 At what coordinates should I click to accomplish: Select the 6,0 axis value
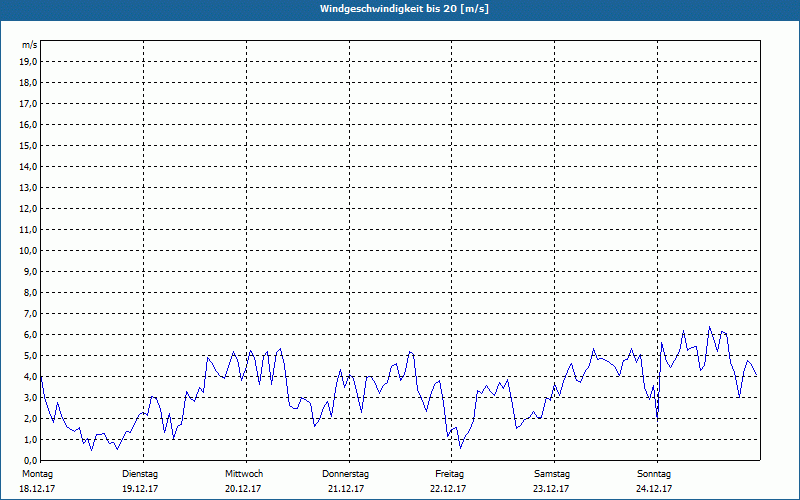pos(30,335)
